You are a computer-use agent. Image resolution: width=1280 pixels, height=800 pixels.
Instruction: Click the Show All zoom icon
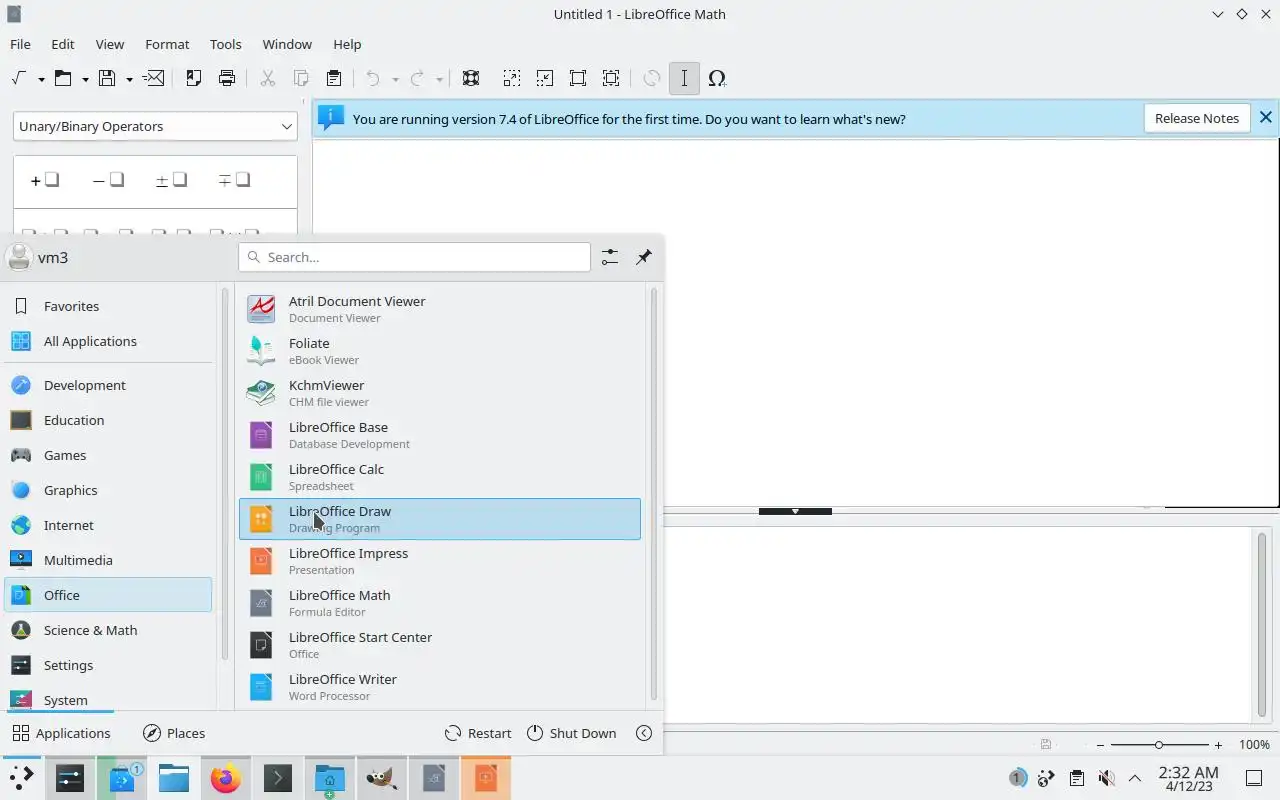[x=611, y=78]
